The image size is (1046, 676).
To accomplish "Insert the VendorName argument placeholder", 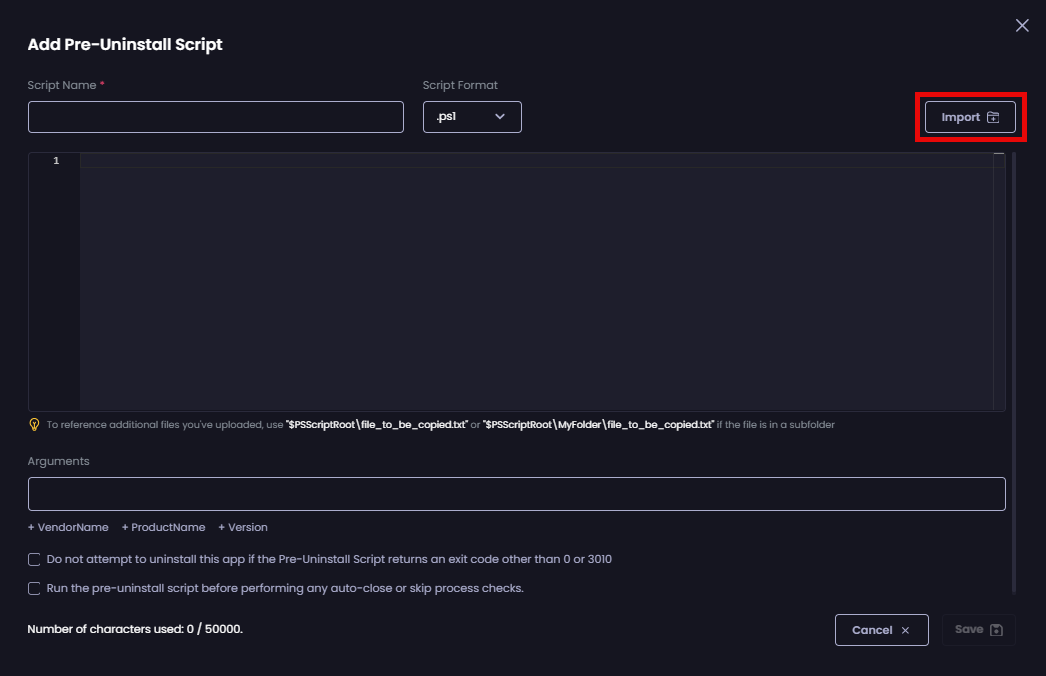I will tap(68, 527).
